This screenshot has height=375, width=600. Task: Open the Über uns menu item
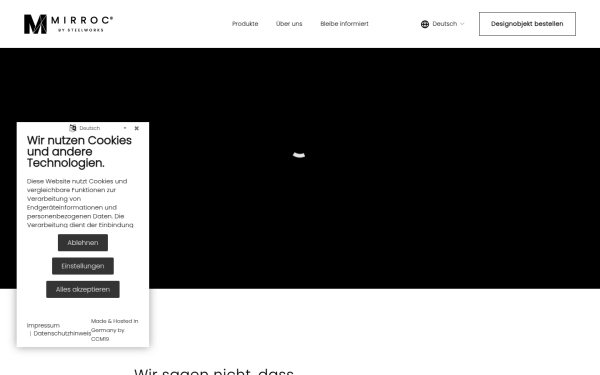289,24
